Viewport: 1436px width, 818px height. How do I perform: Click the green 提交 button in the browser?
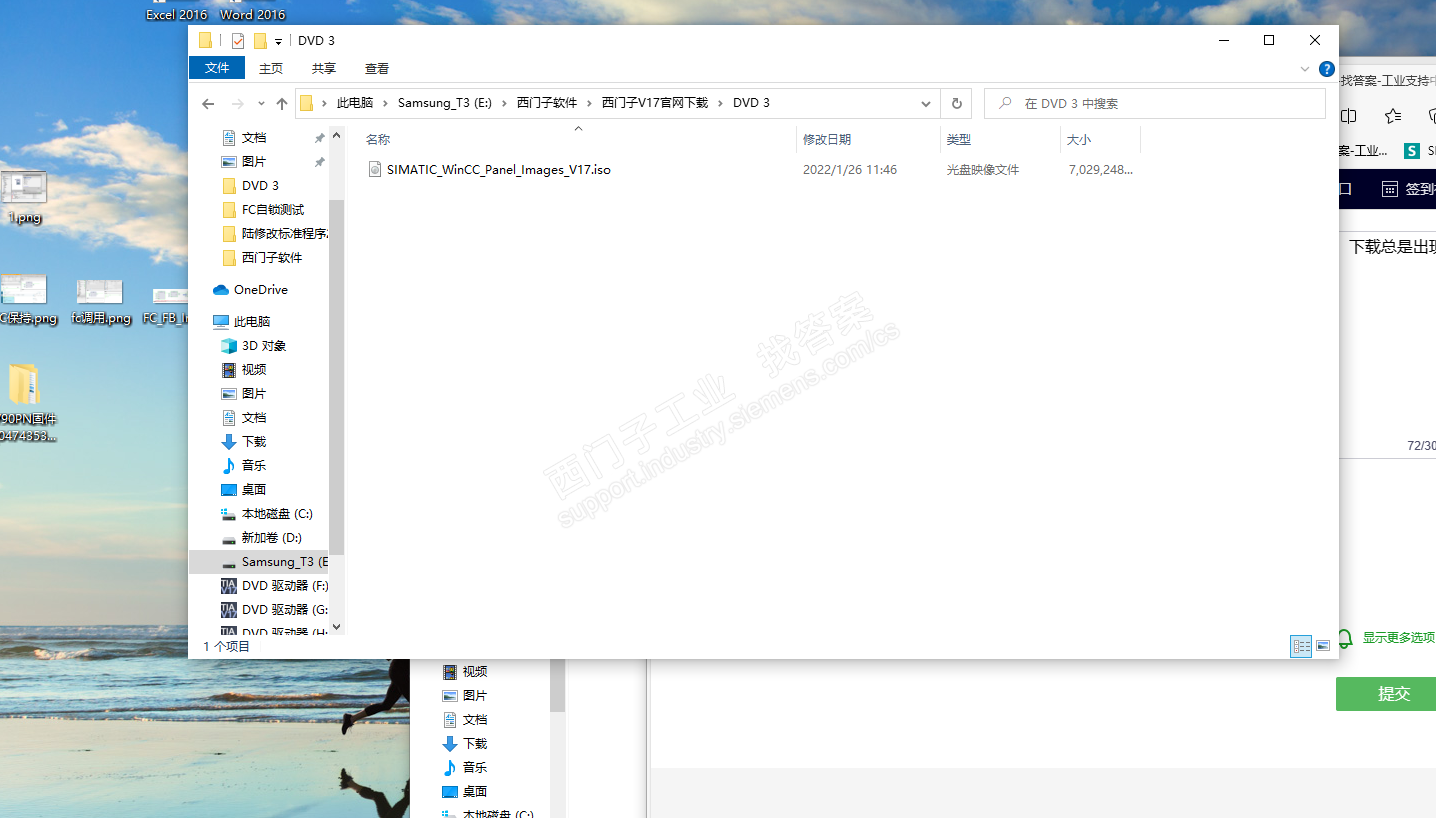[1386, 694]
